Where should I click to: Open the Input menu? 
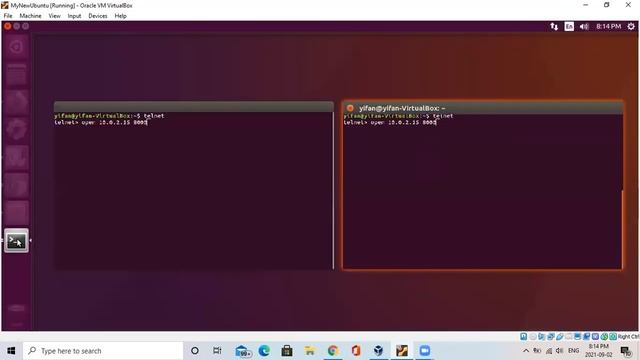coord(74,16)
